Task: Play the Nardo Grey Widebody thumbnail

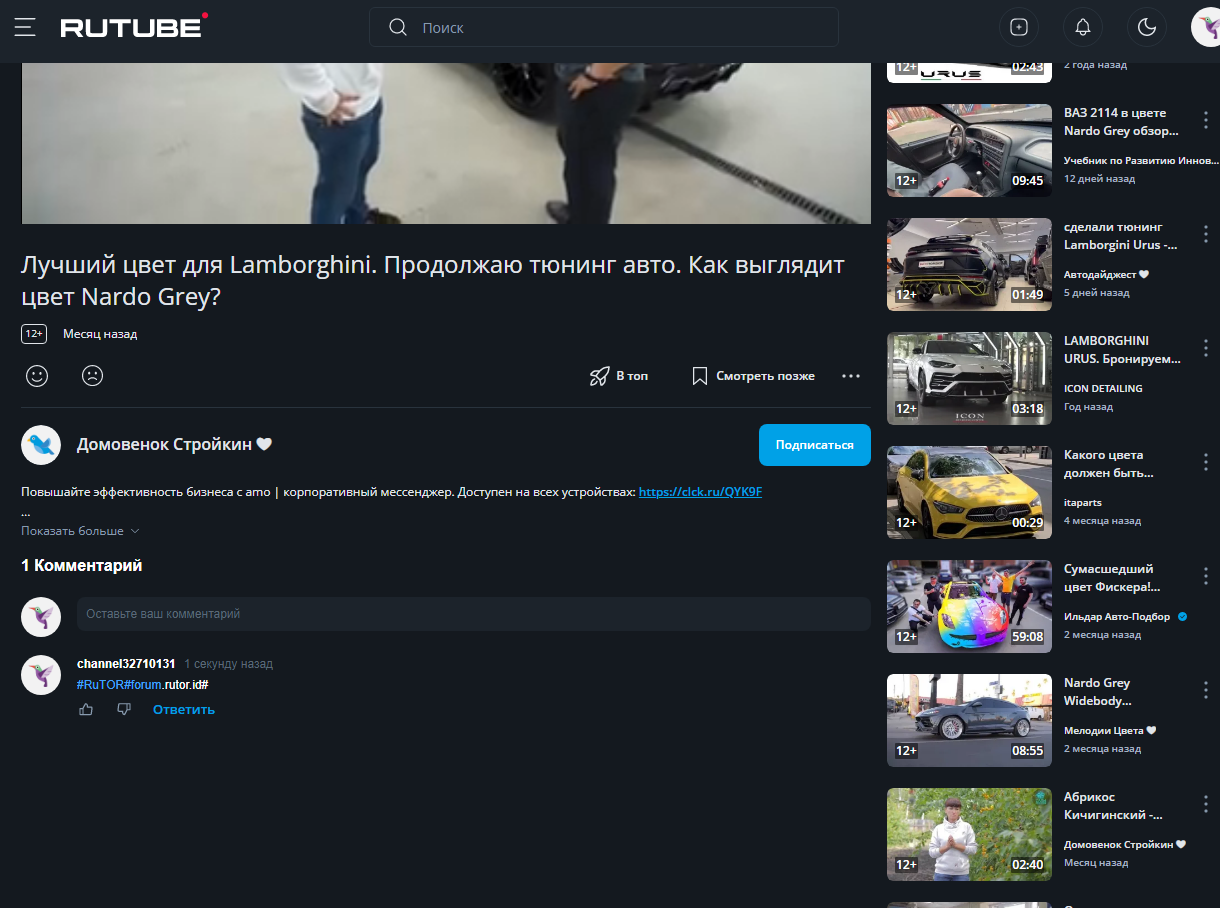Action: (x=969, y=720)
